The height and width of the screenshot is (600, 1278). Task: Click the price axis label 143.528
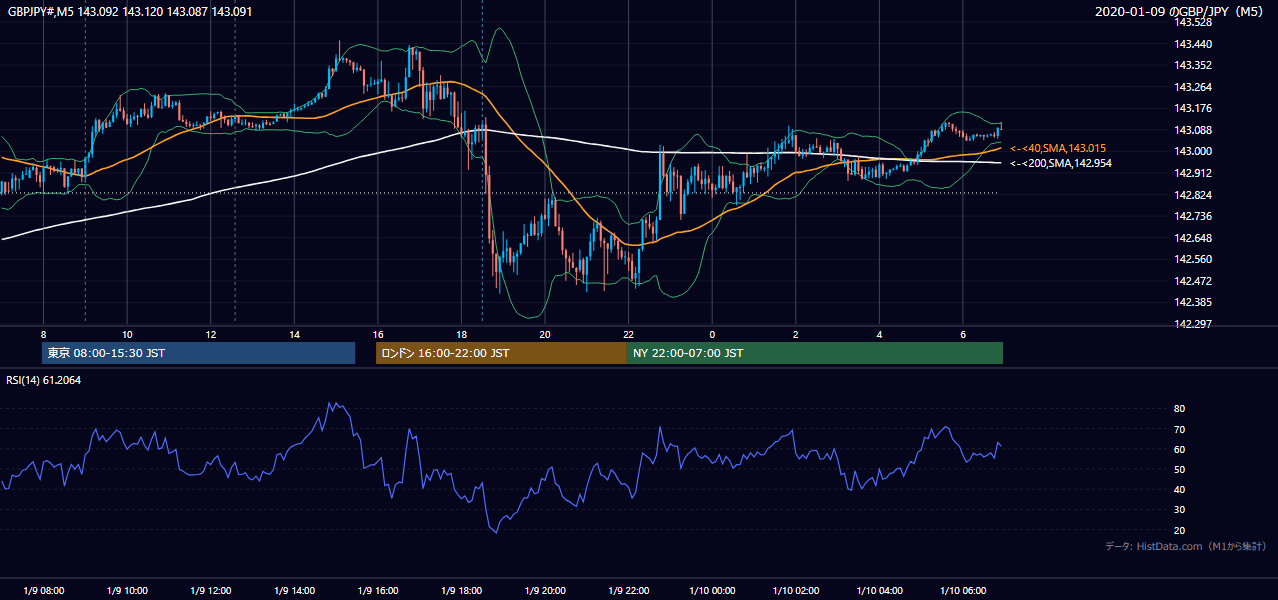[x=1193, y=23]
